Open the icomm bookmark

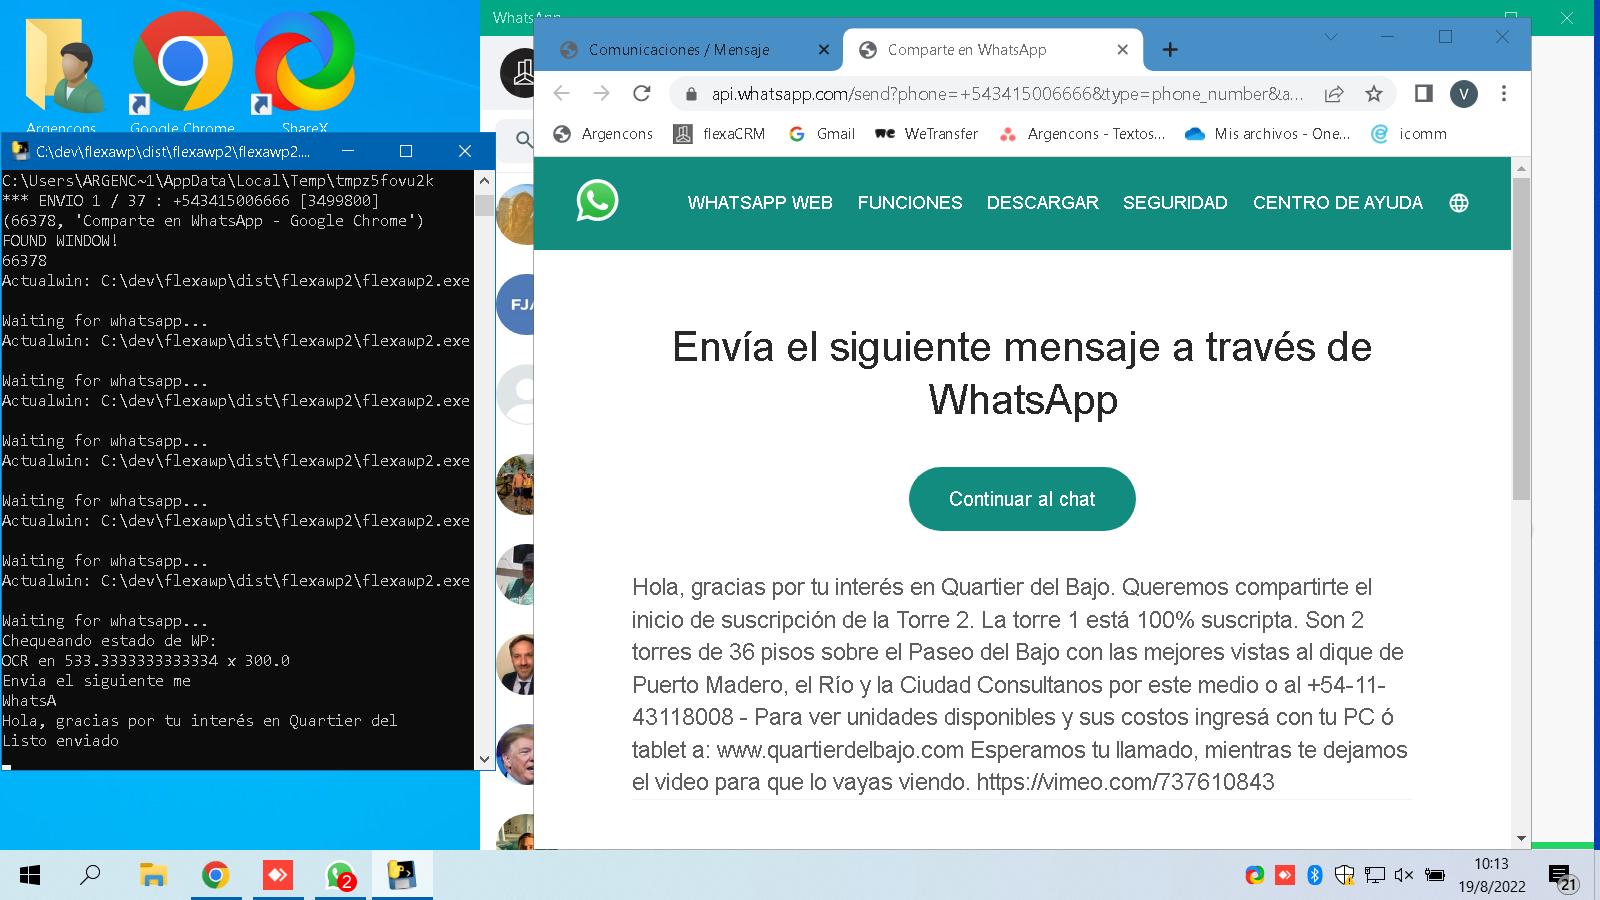(x=1409, y=134)
